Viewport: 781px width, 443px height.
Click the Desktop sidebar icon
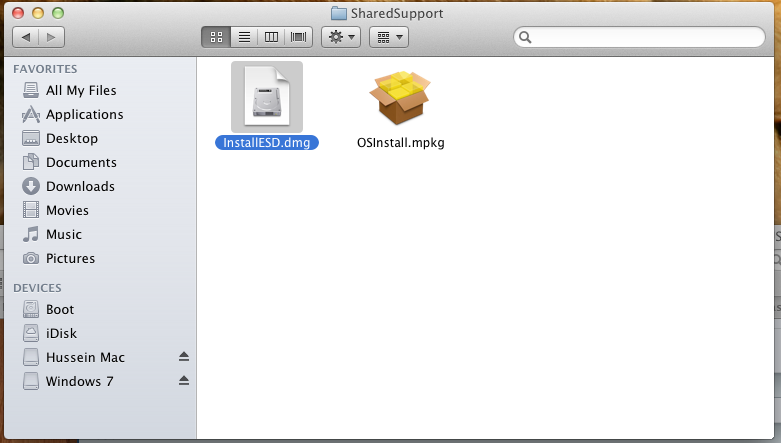click(31, 138)
